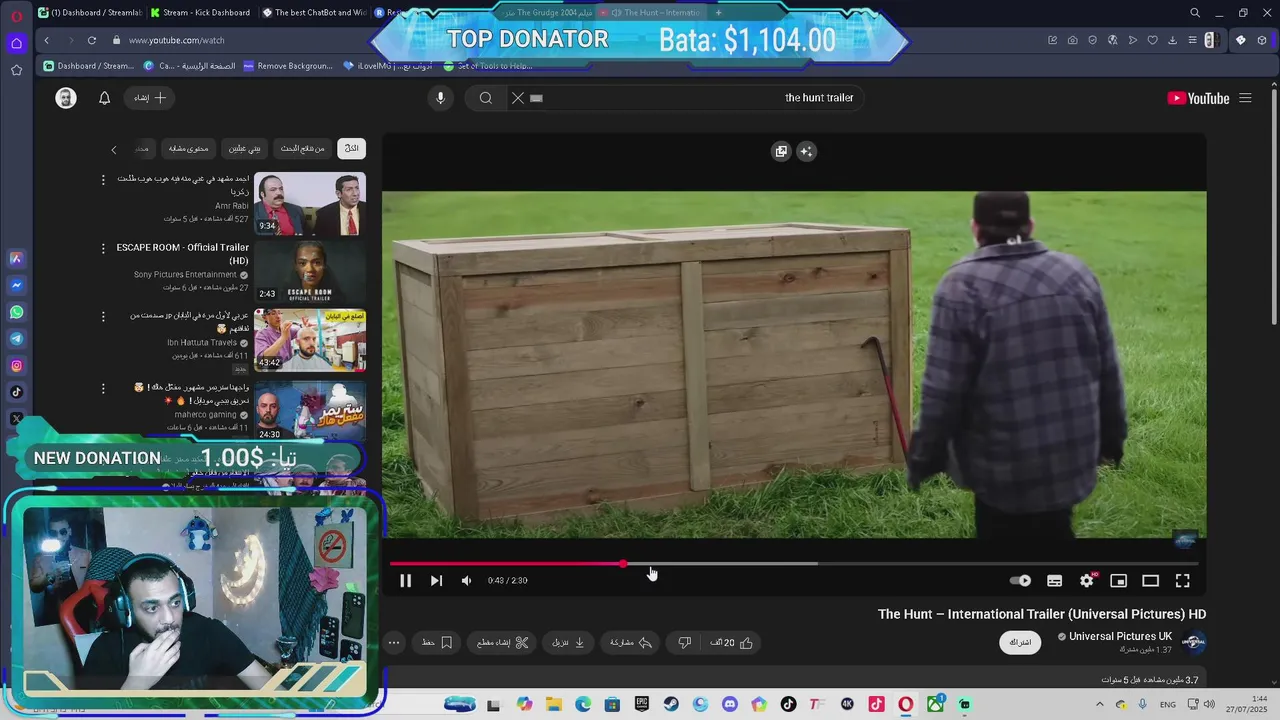The width and height of the screenshot is (1280, 720).
Task: Open YouTube notifications bell
Action: (104, 98)
